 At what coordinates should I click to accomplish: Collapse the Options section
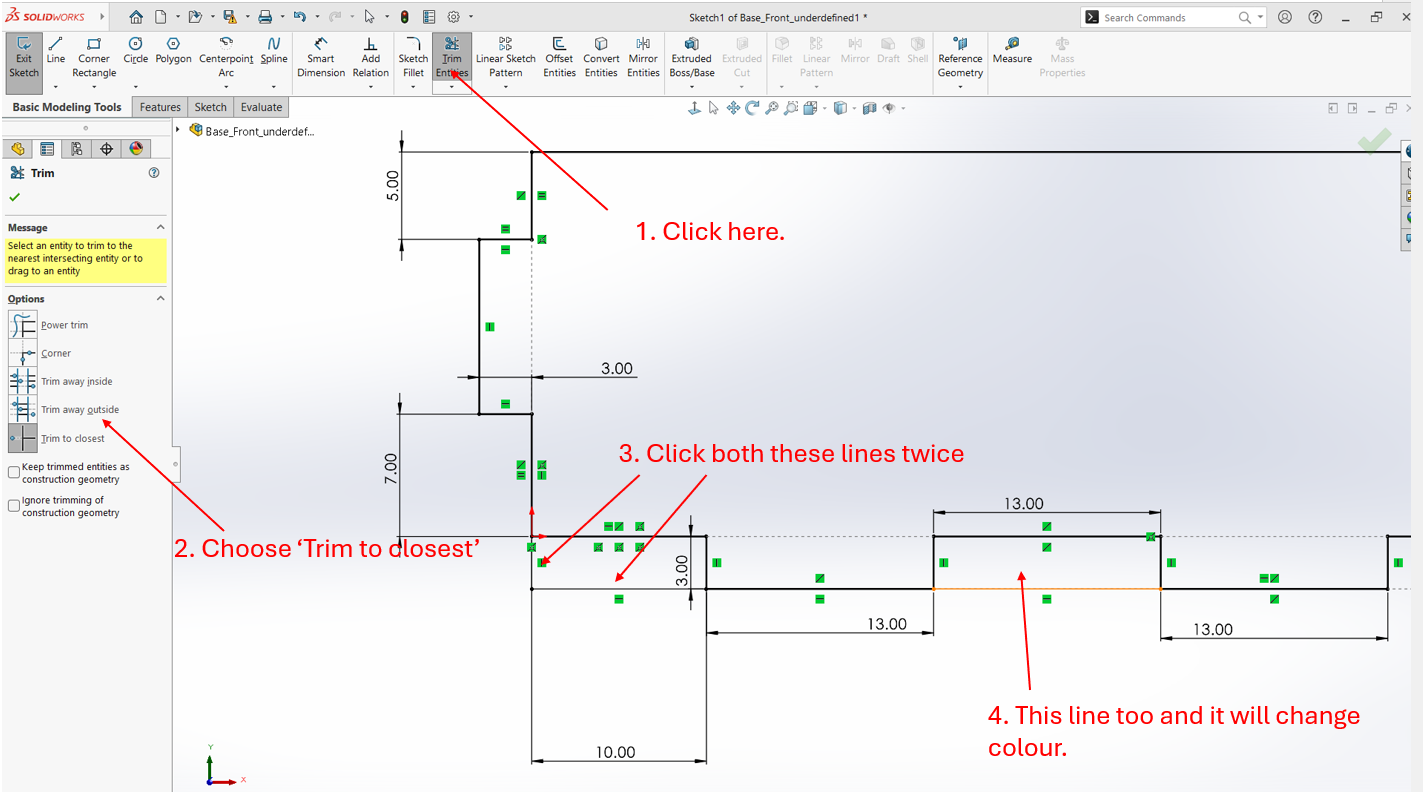(x=161, y=299)
